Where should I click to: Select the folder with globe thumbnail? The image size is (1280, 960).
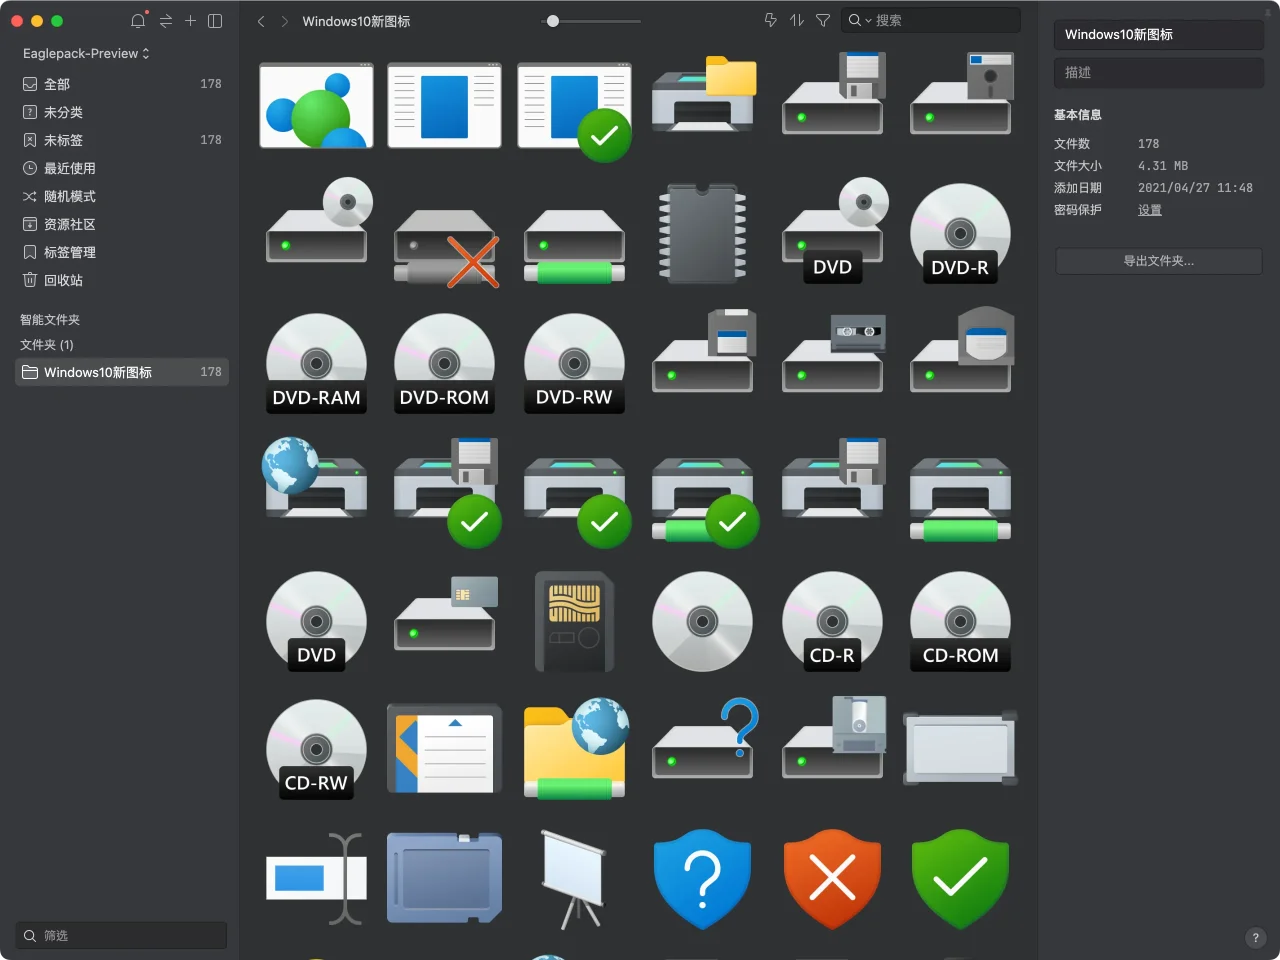tap(576, 748)
